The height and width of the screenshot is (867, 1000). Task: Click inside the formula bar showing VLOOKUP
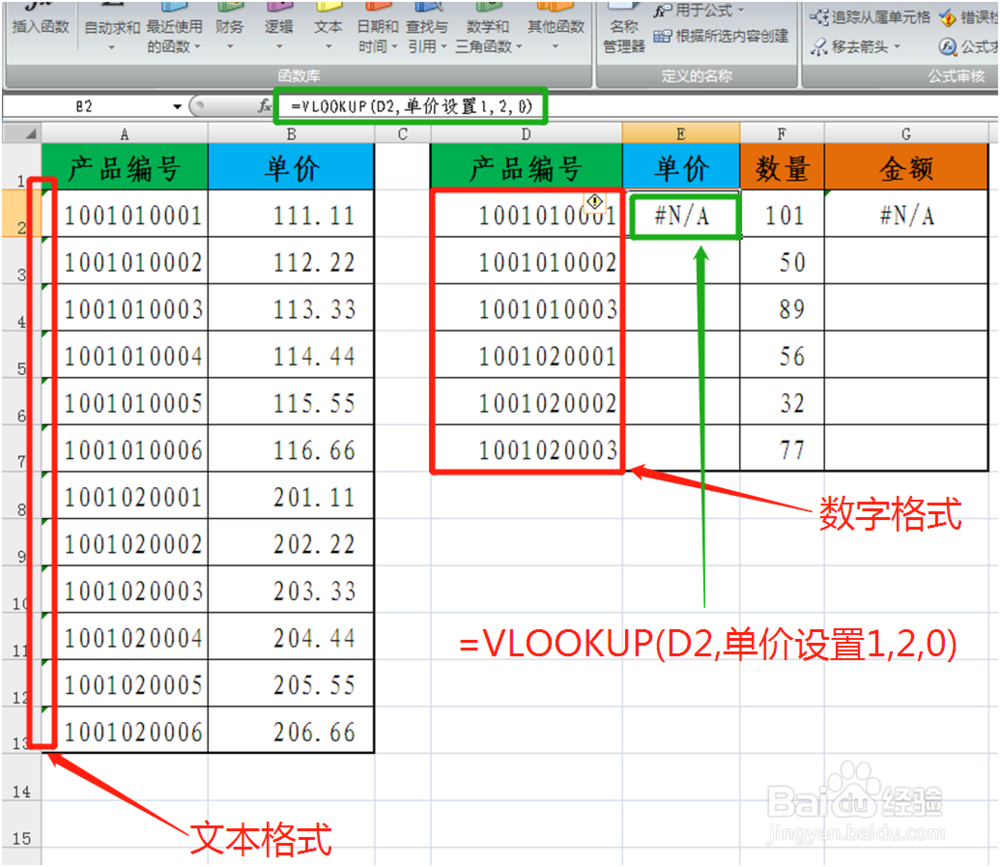coord(410,105)
